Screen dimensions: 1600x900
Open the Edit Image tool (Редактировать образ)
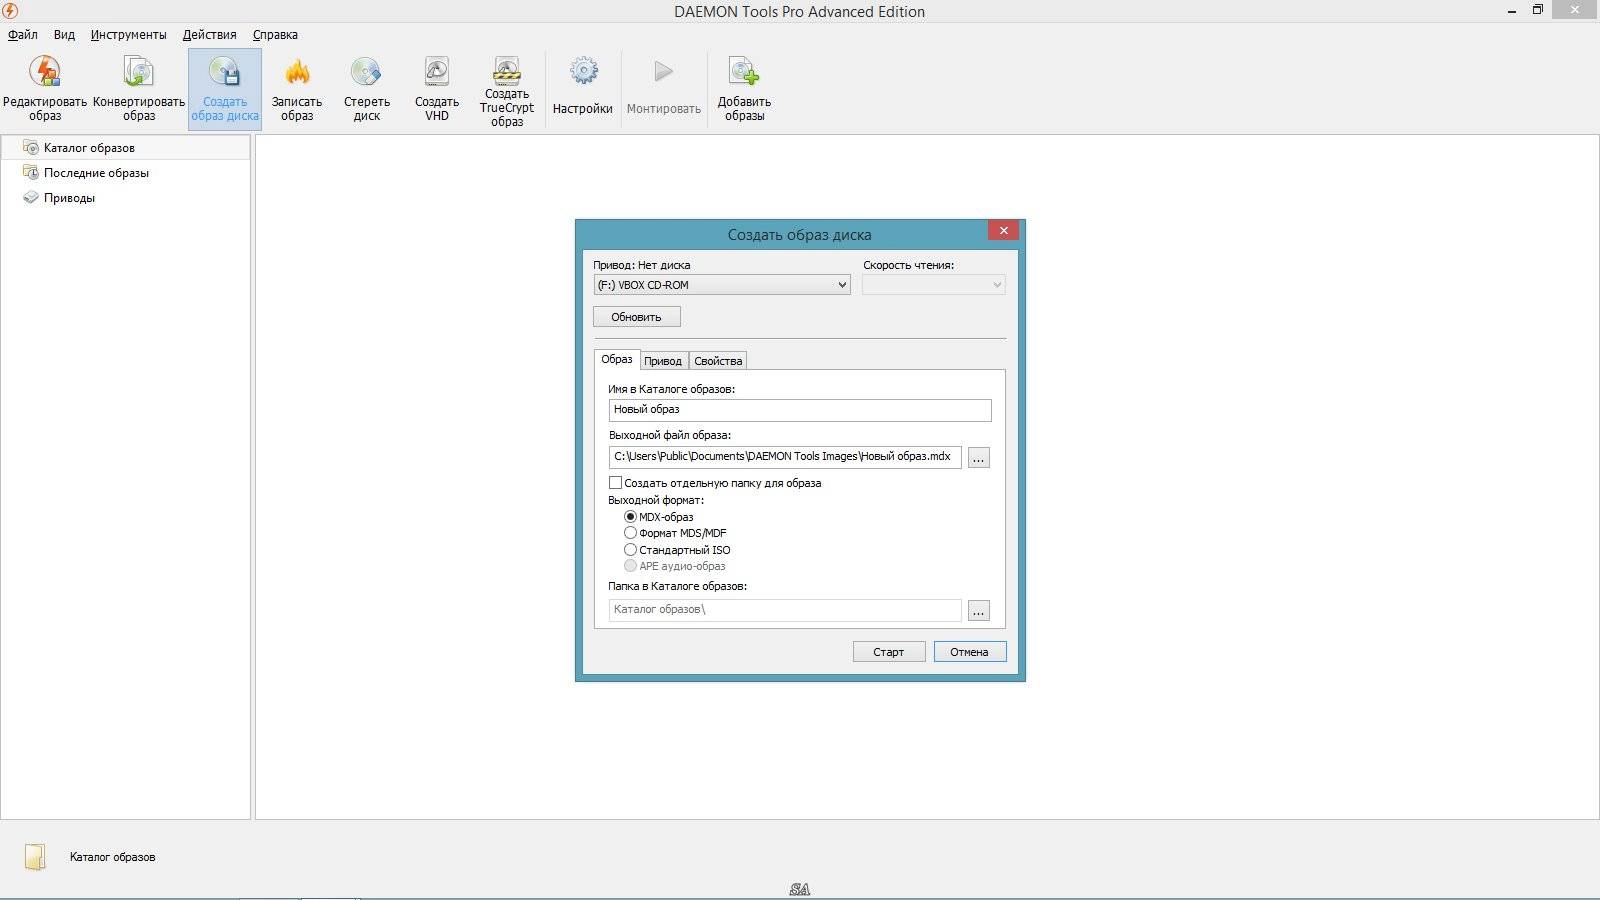(45, 89)
